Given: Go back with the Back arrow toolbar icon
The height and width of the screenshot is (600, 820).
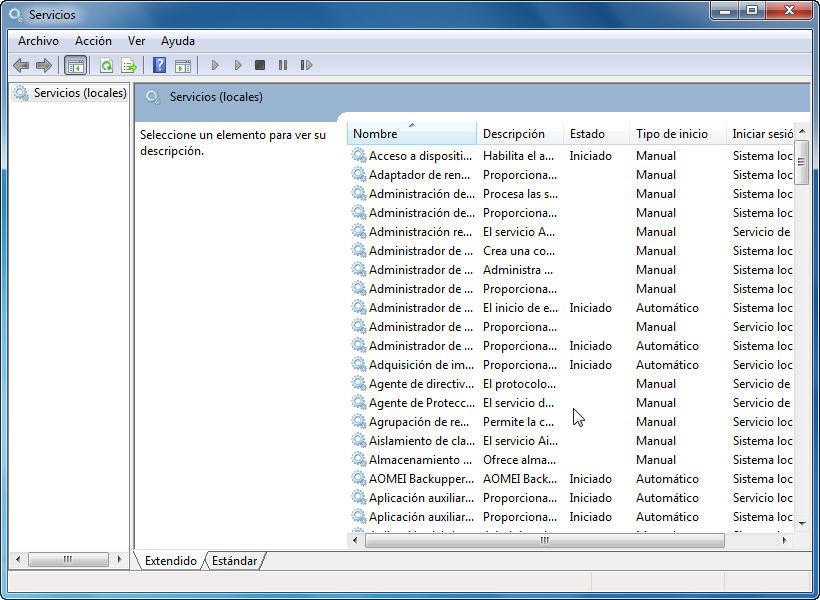Looking at the screenshot, I should [21, 65].
